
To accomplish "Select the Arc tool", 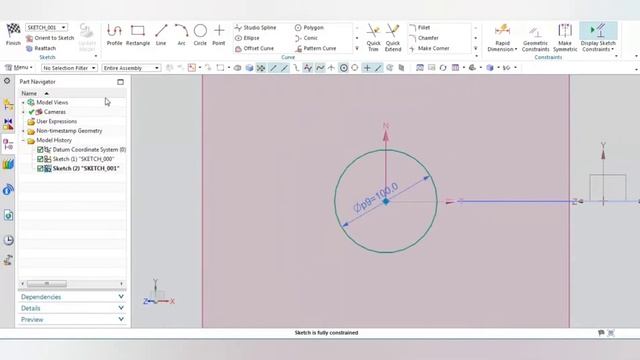I will (x=181, y=34).
